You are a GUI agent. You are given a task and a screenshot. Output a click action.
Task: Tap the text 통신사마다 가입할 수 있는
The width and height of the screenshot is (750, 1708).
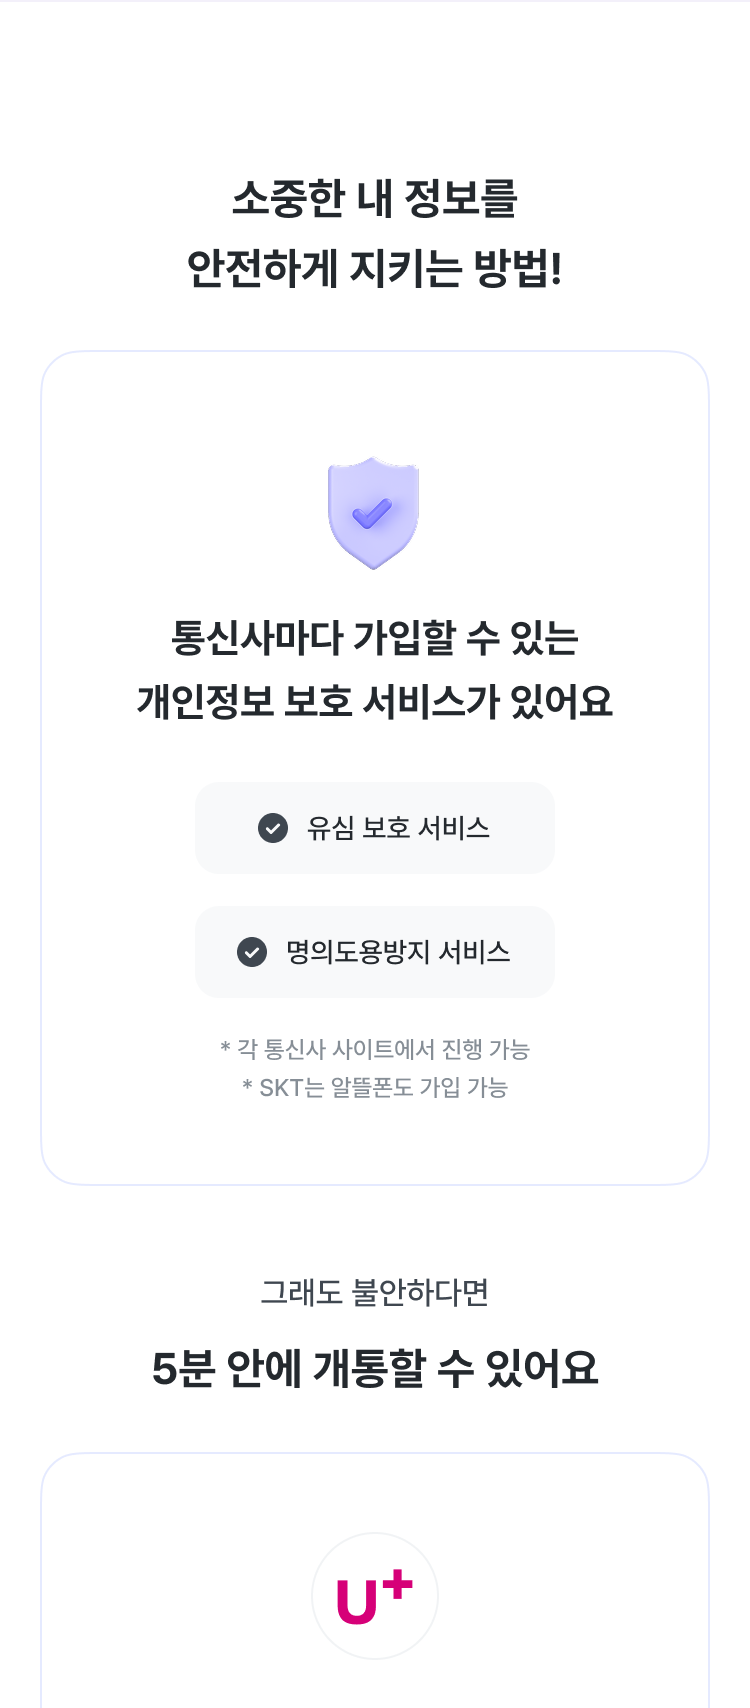click(375, 638)
